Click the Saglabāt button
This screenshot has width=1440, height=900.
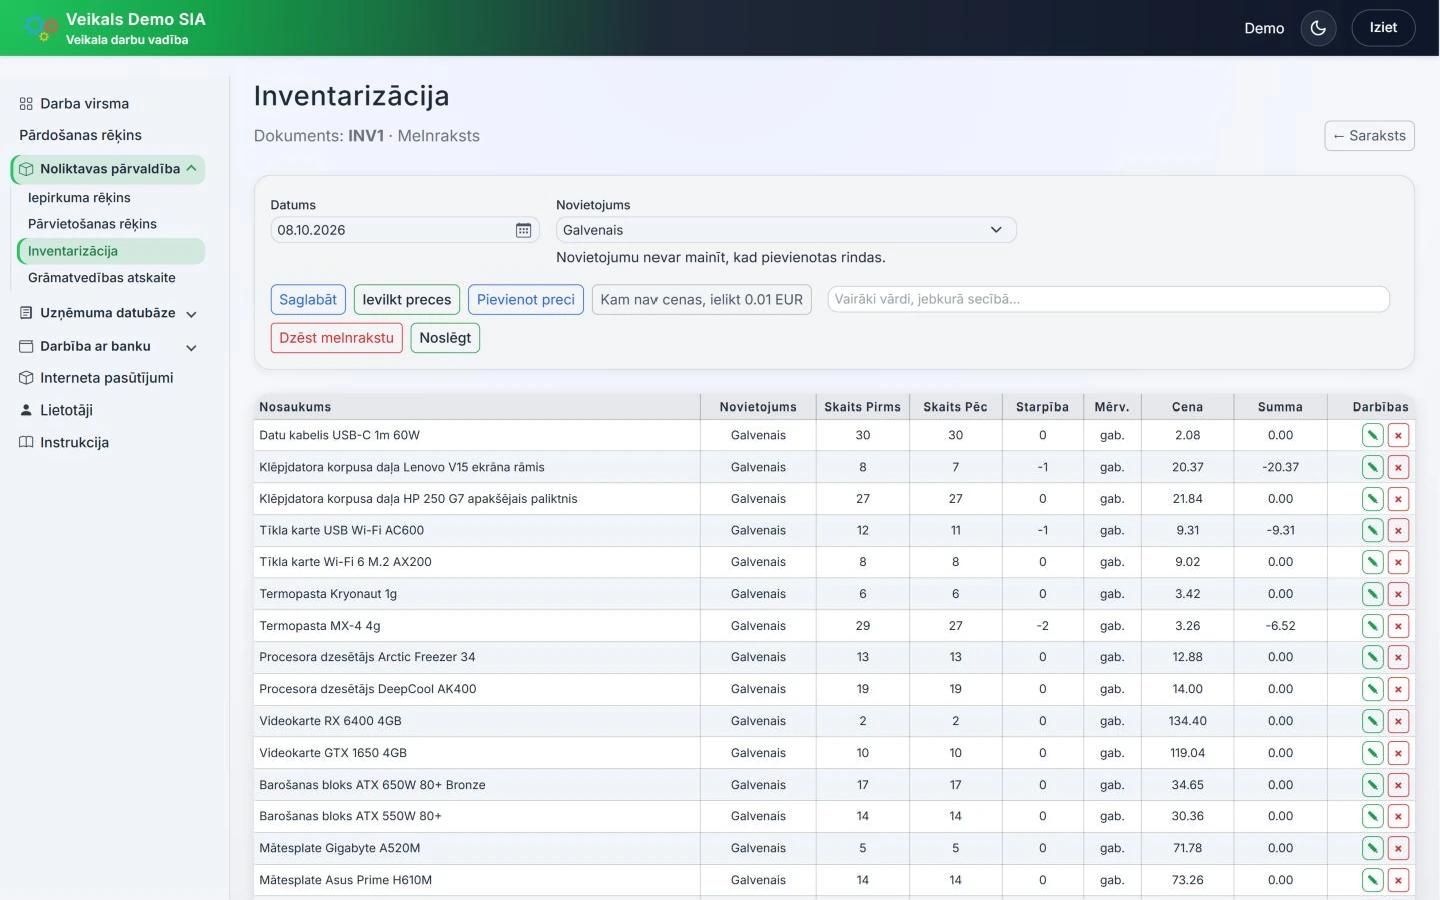(x=308, y=300)
